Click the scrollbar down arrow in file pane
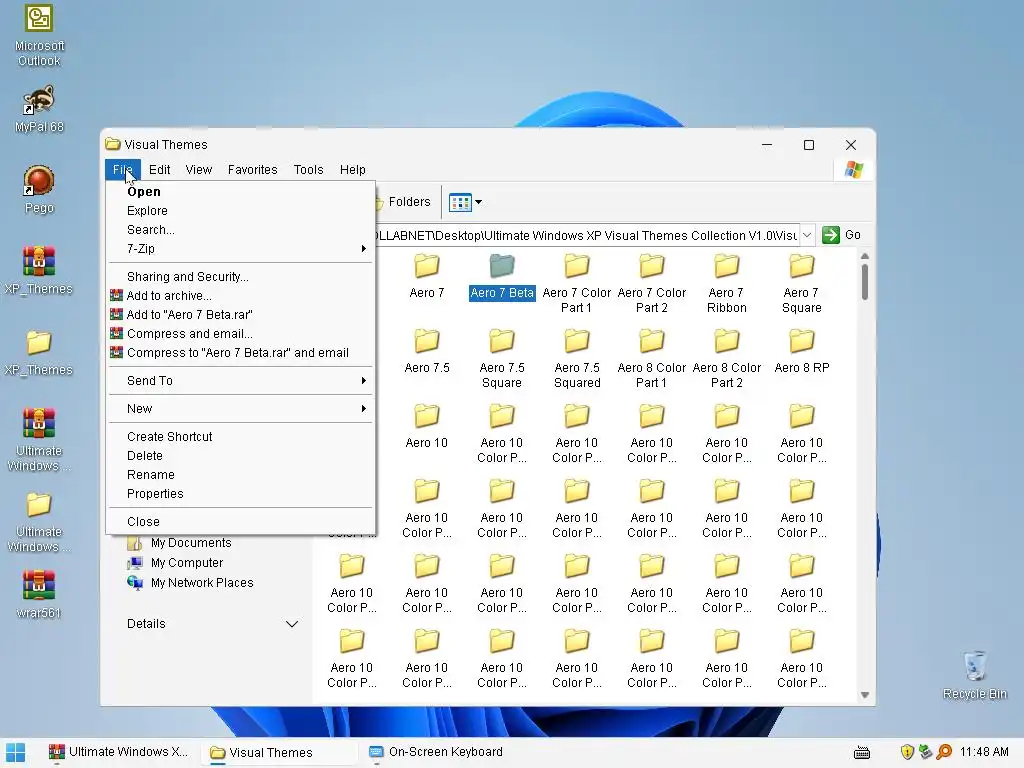Viewport: 1024px width, 768px height. point(865,695)
